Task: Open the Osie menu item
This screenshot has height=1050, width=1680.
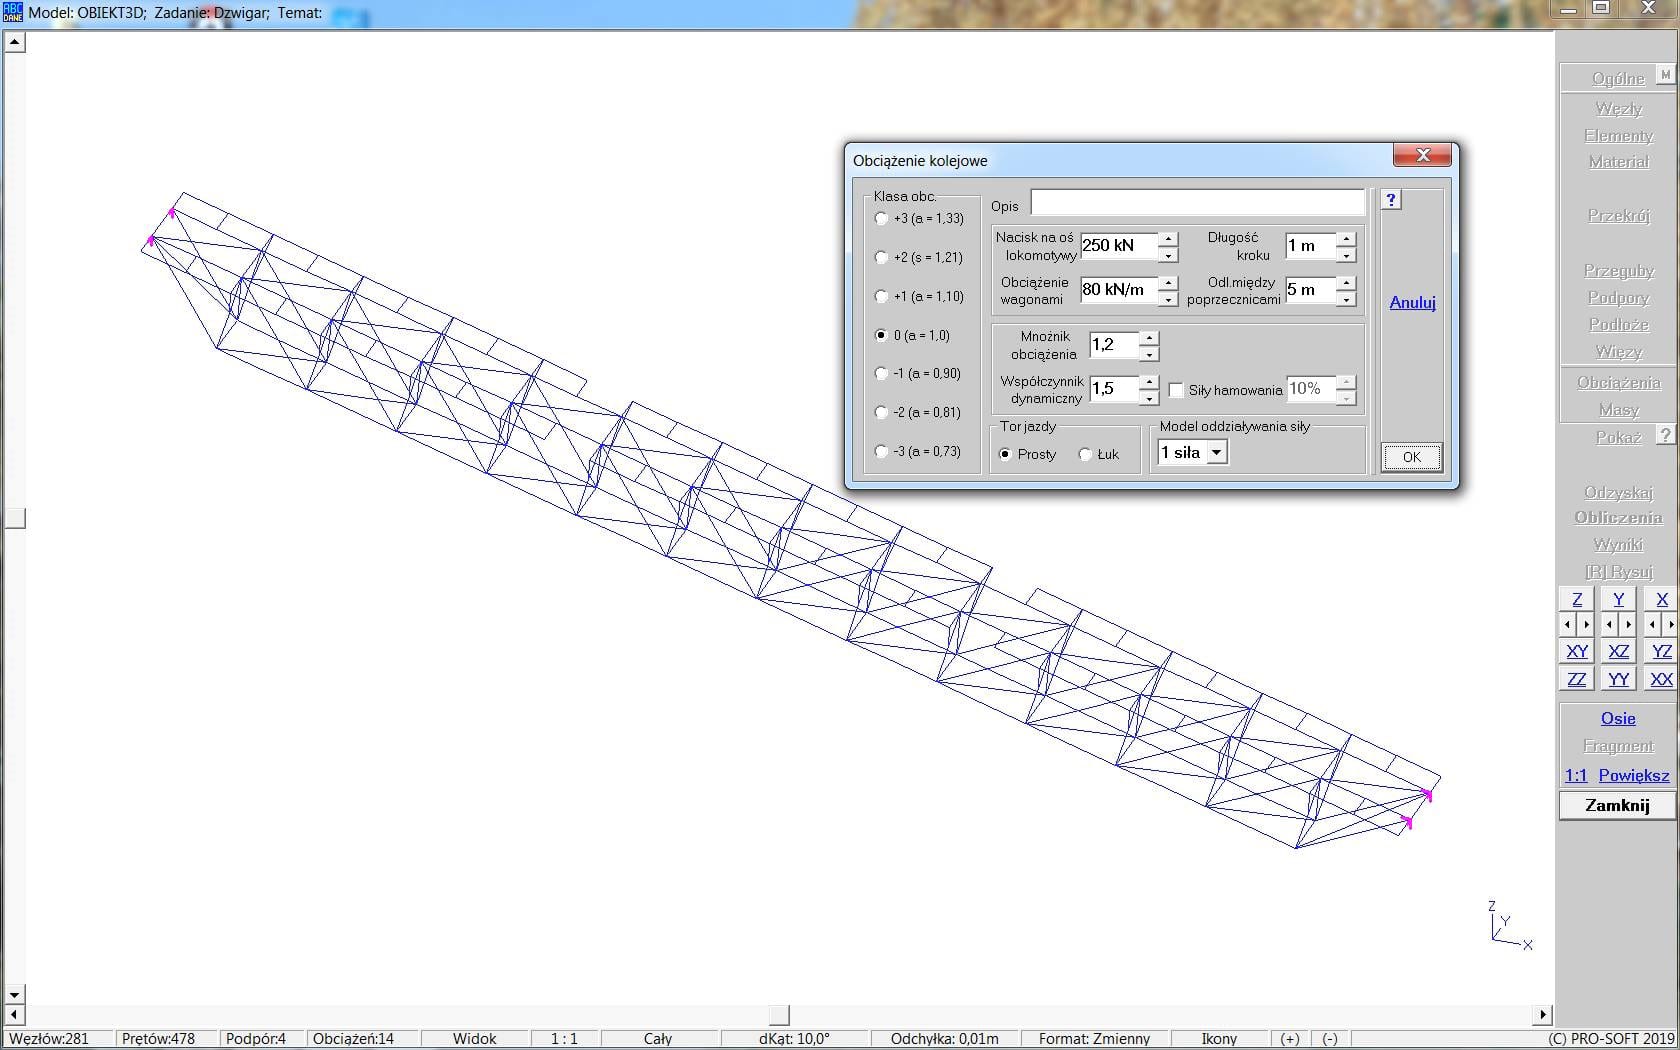Action: (x=1617, y=718)
